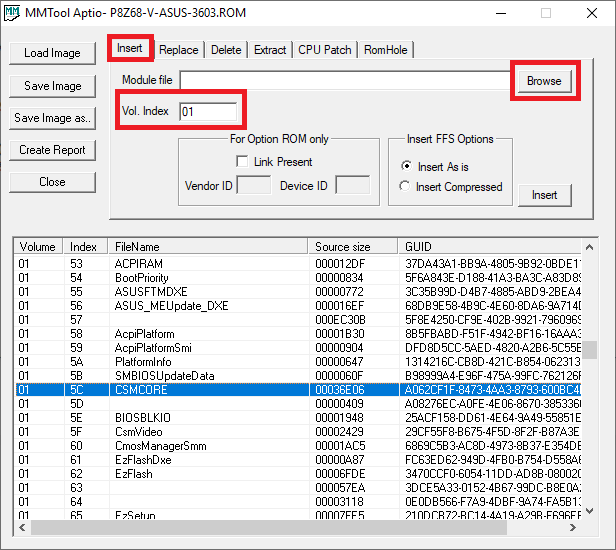Click into the Vol. Index field

click(208, 112)
